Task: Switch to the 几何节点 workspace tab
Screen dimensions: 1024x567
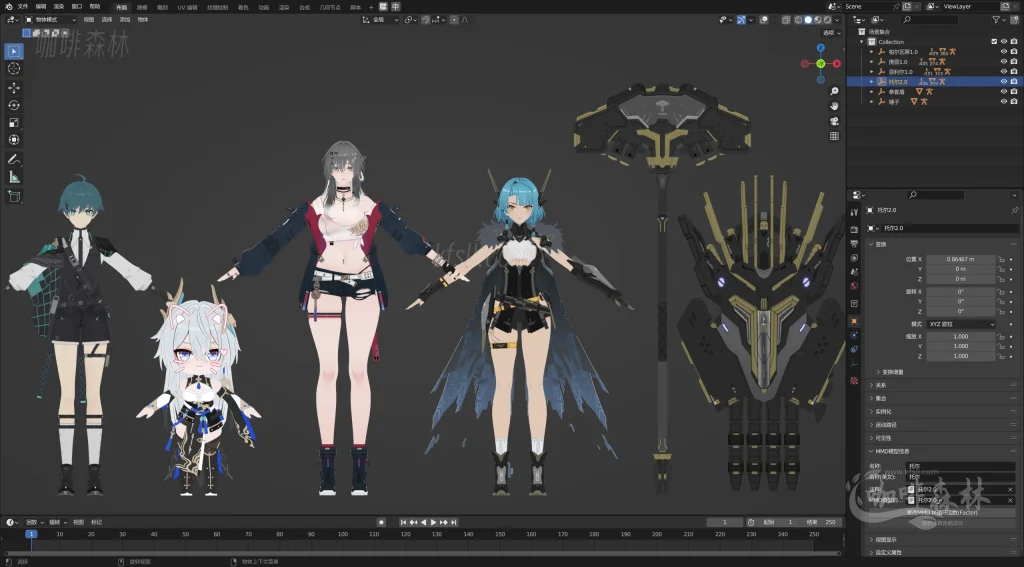Action: coord(330,7)
